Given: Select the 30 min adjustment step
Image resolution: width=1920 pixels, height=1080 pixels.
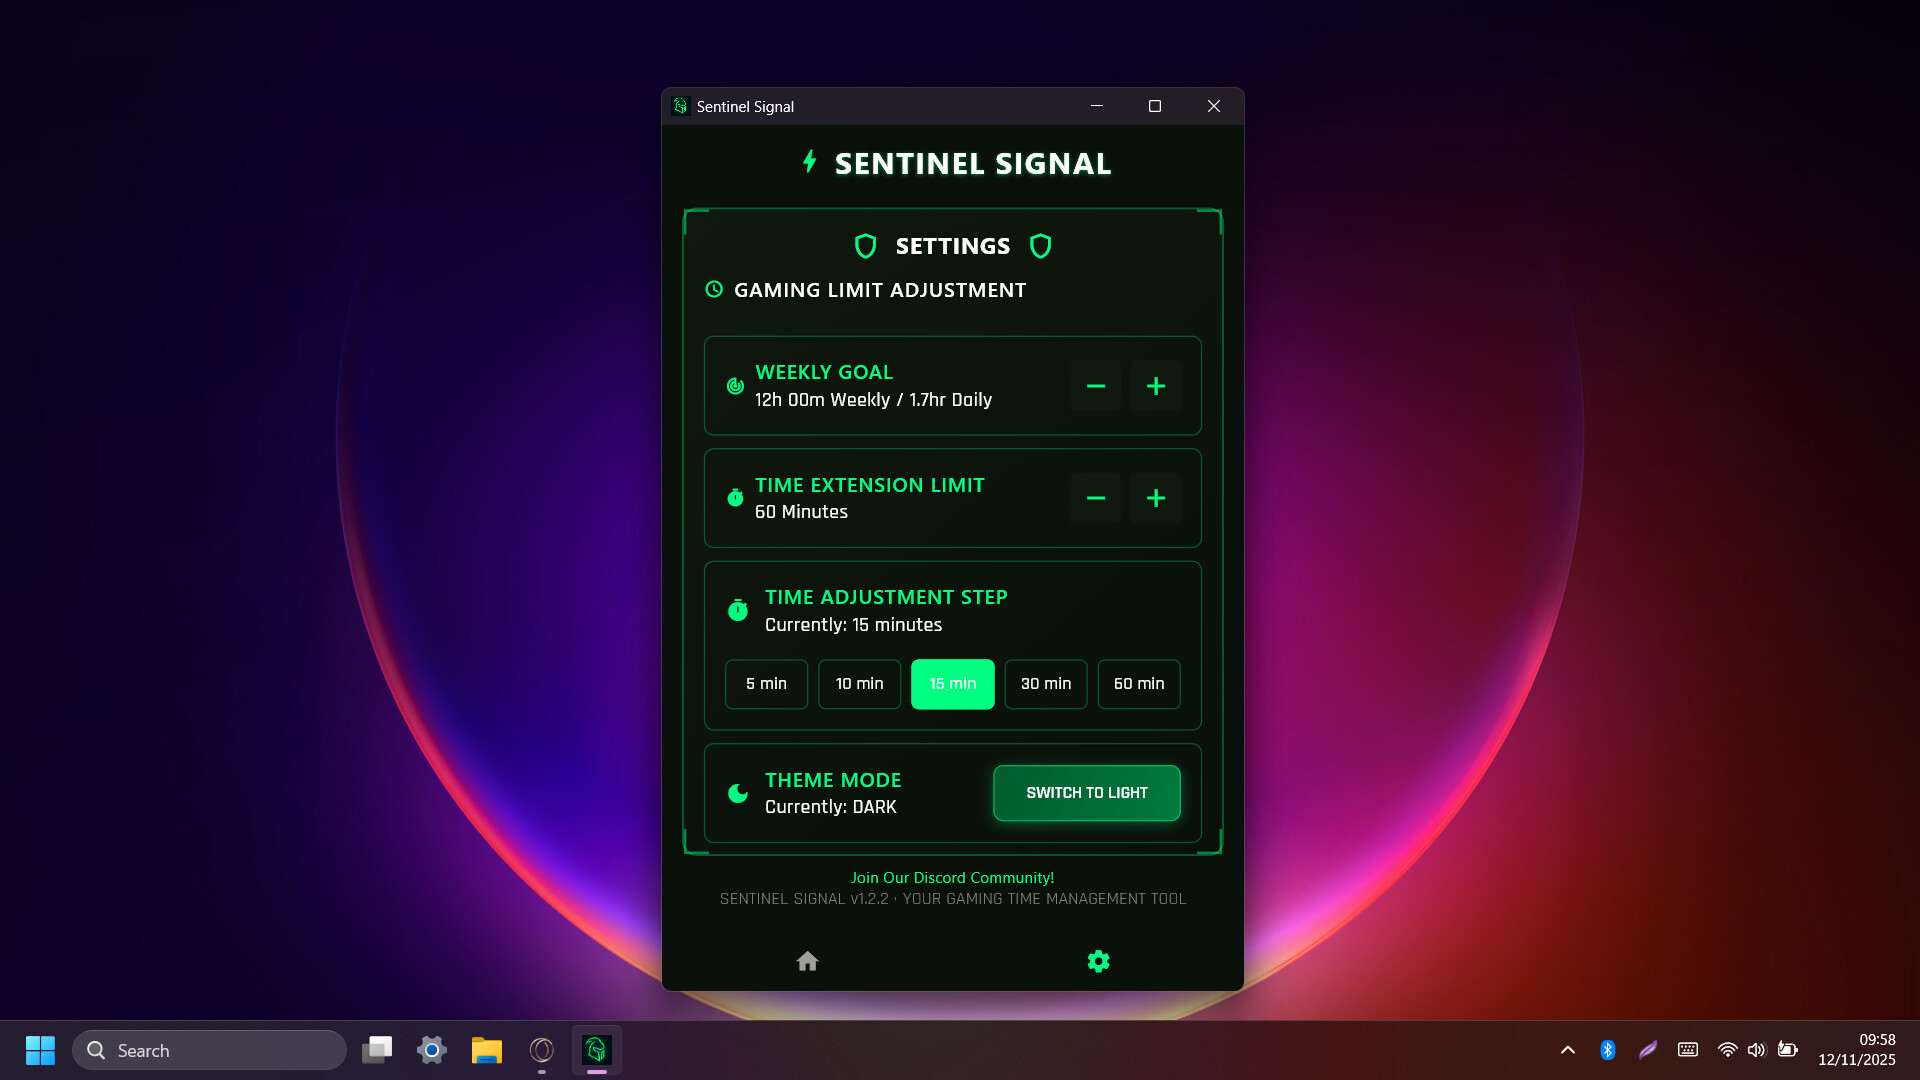Looking at the screenshot, I should pos(1045,684).
